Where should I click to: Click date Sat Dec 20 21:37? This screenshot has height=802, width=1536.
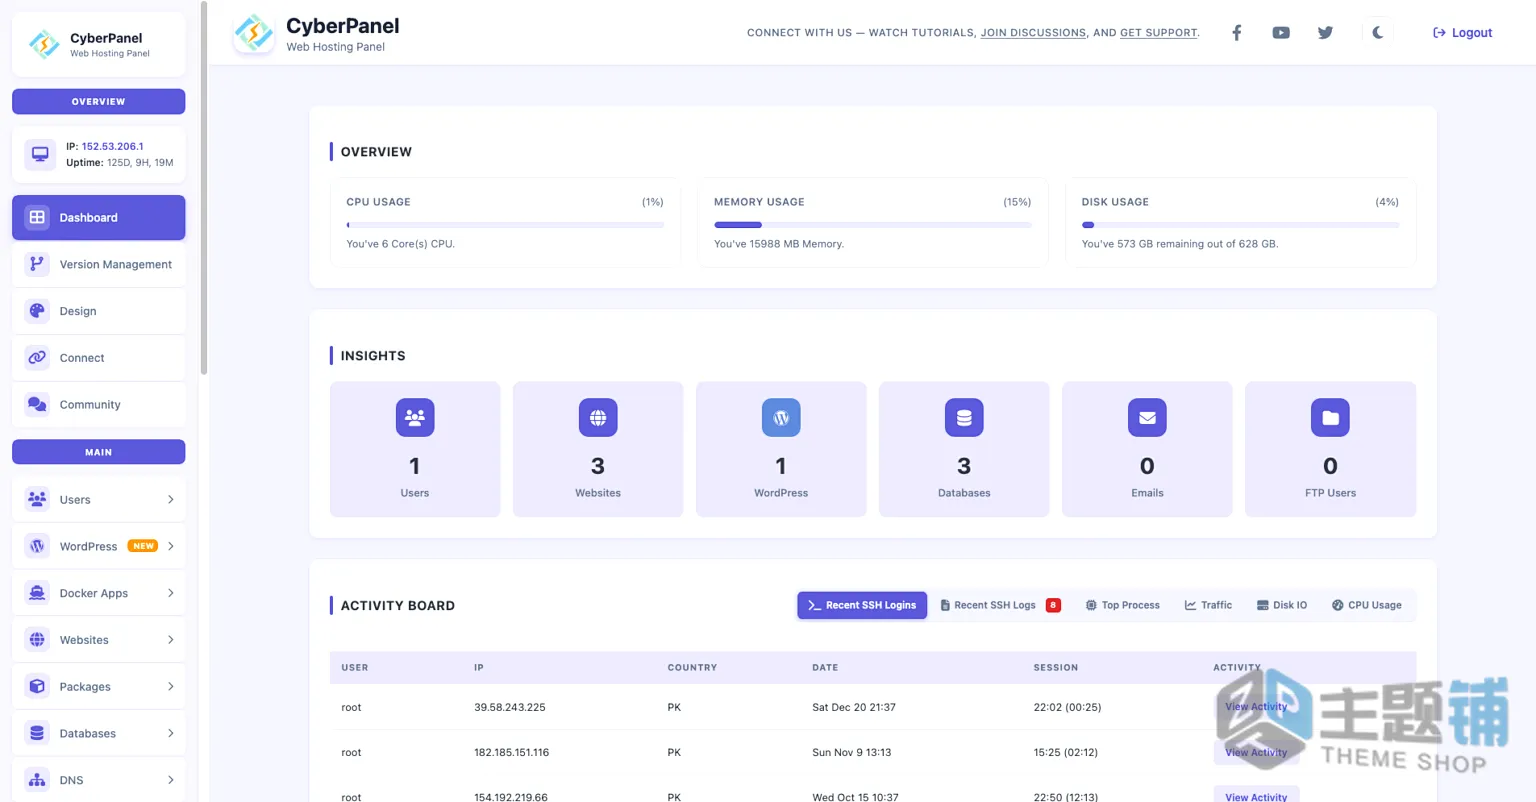point(854,707)
